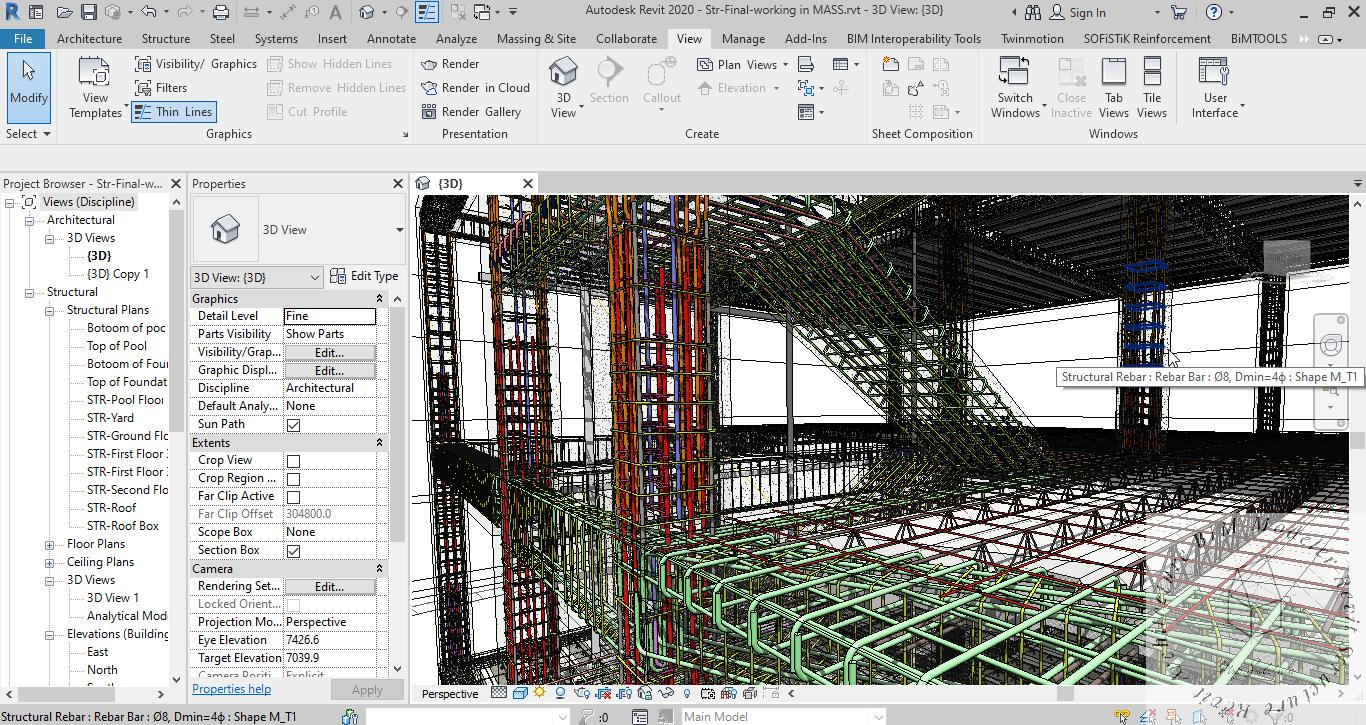Click the 3D View house icon
Image resolution: width=1366 pixels, height=725 pixels.
[564, 72]
